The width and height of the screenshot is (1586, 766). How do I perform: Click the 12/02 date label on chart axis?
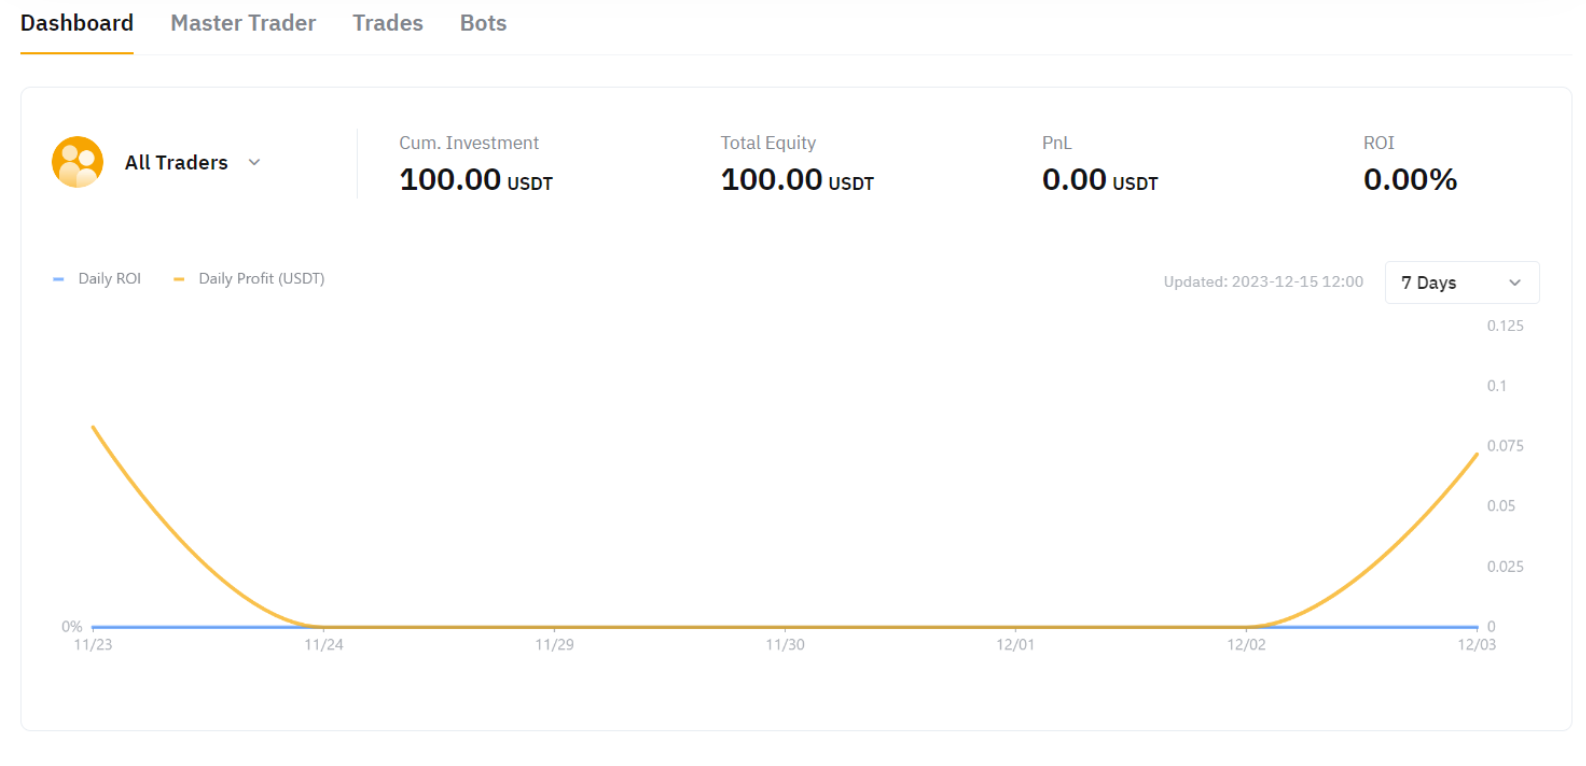point(1246,645)
